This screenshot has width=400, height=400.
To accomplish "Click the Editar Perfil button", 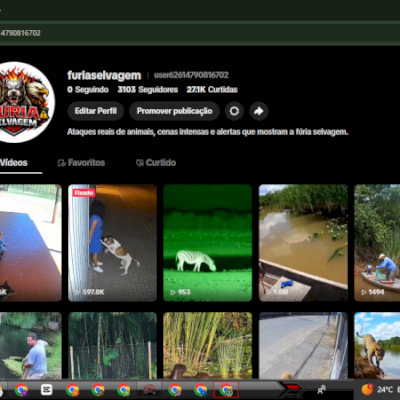I will coord(96,111).
